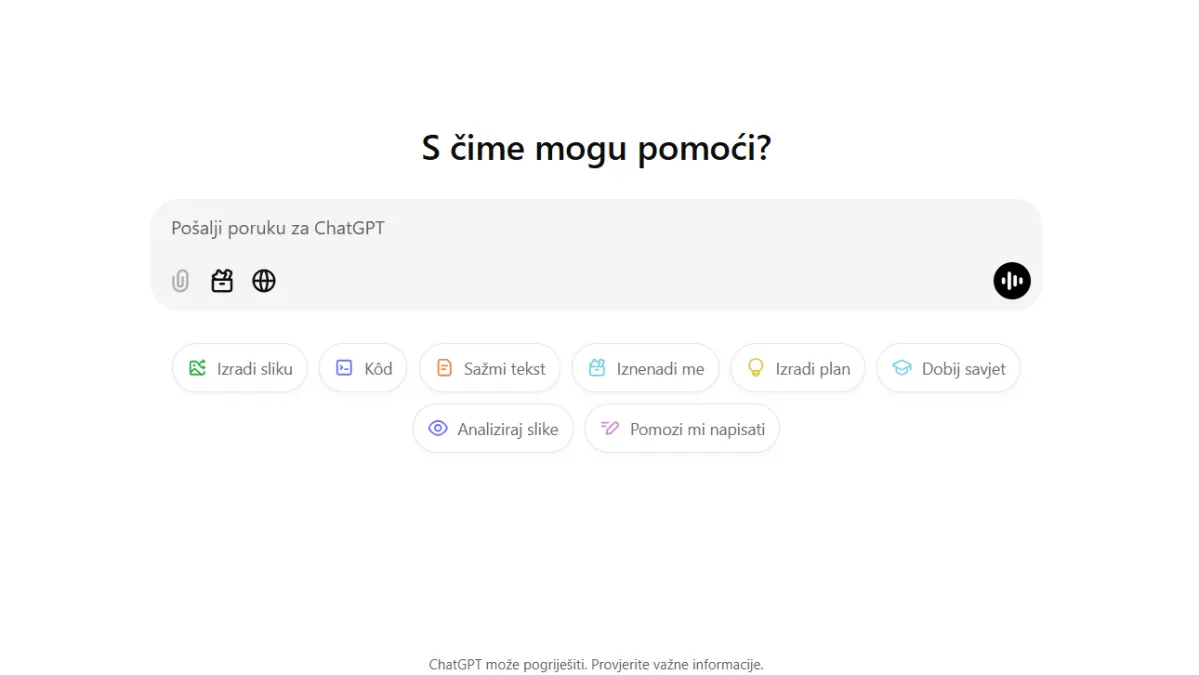Click the message input field to compose
Image resolution: width=1199 pixels, height=675 pixels.
[500, 228]
